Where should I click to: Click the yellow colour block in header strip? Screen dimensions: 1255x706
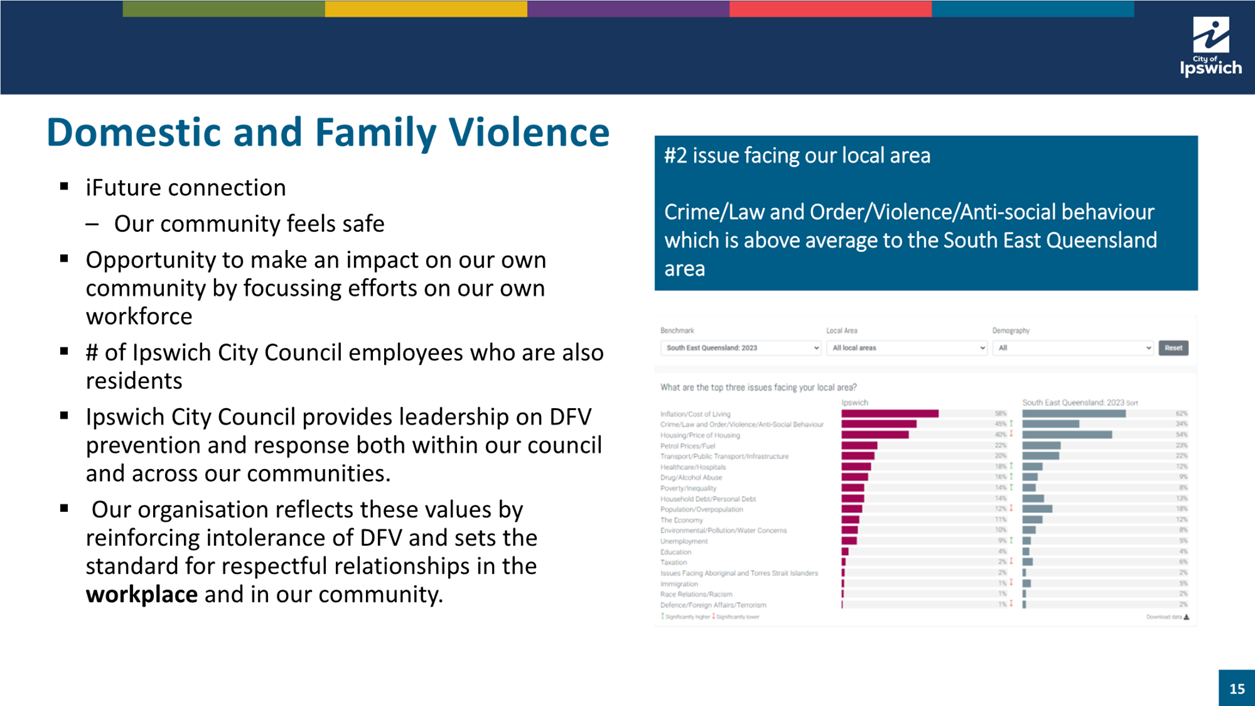click(x=426, y=9)
